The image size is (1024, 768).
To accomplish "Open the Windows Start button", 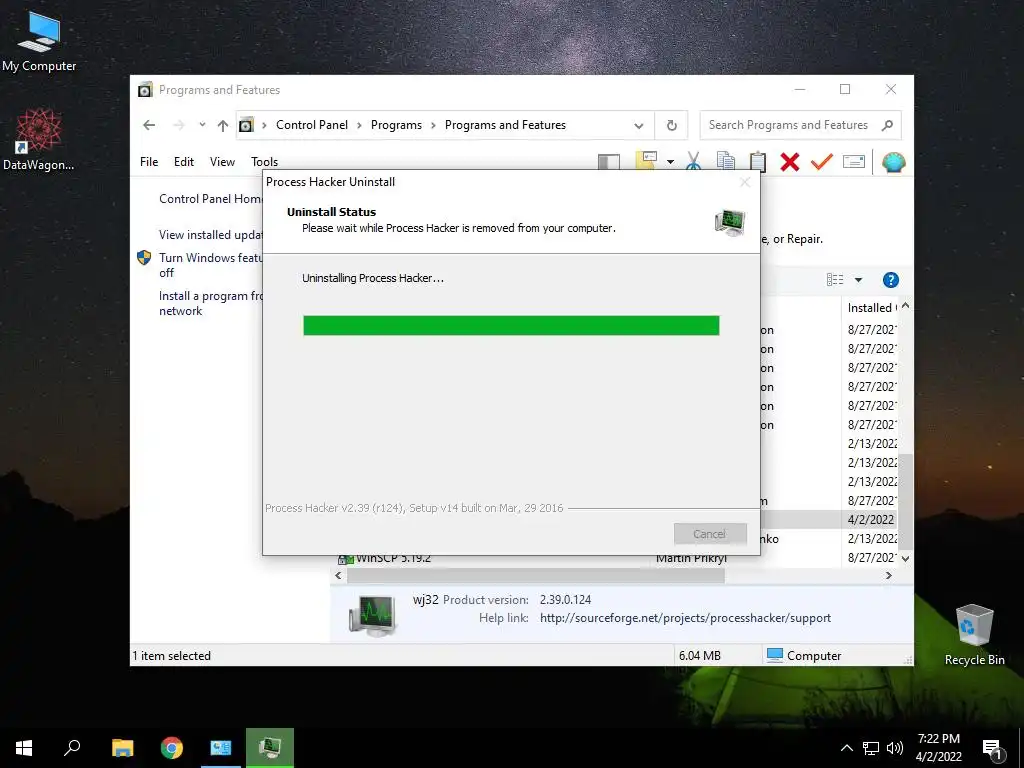I will 24,748.
